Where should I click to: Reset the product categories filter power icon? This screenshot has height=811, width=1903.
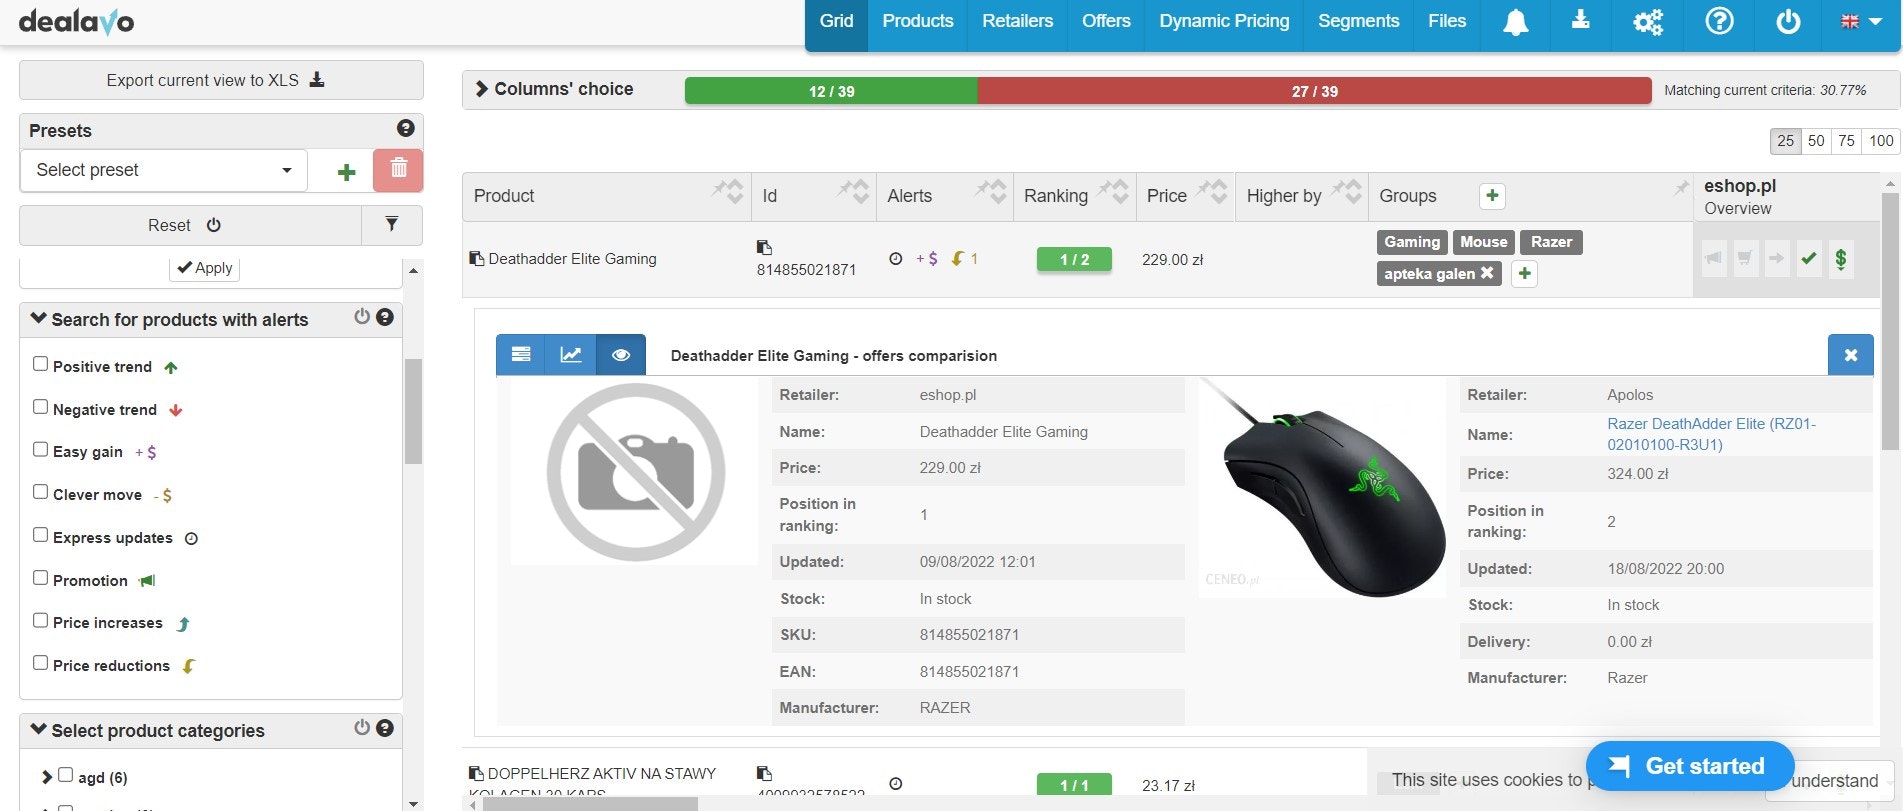(362, 728)
